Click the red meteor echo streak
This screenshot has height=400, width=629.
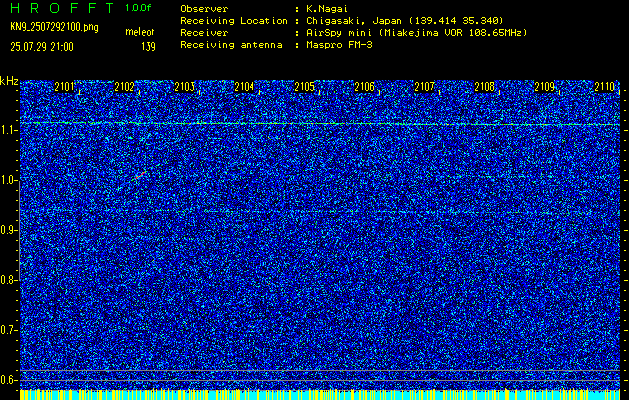[x=140, y=175]
